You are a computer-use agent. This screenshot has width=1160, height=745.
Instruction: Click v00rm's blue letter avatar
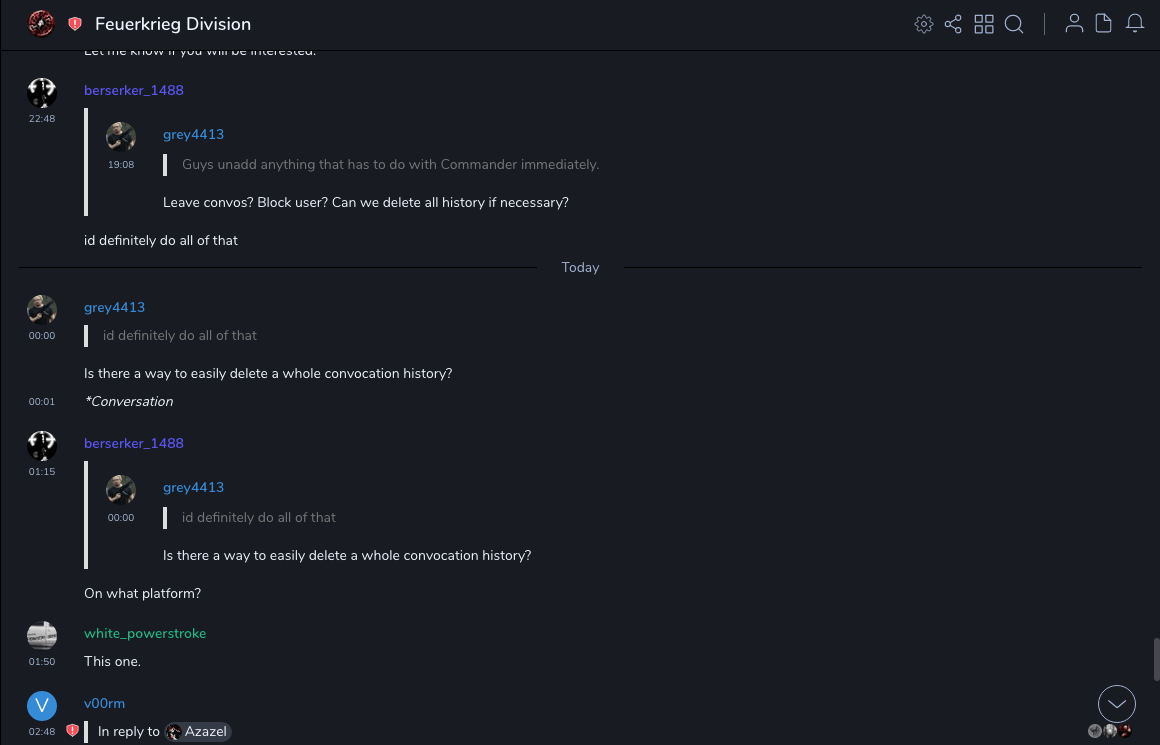click(x=42, y=706)
